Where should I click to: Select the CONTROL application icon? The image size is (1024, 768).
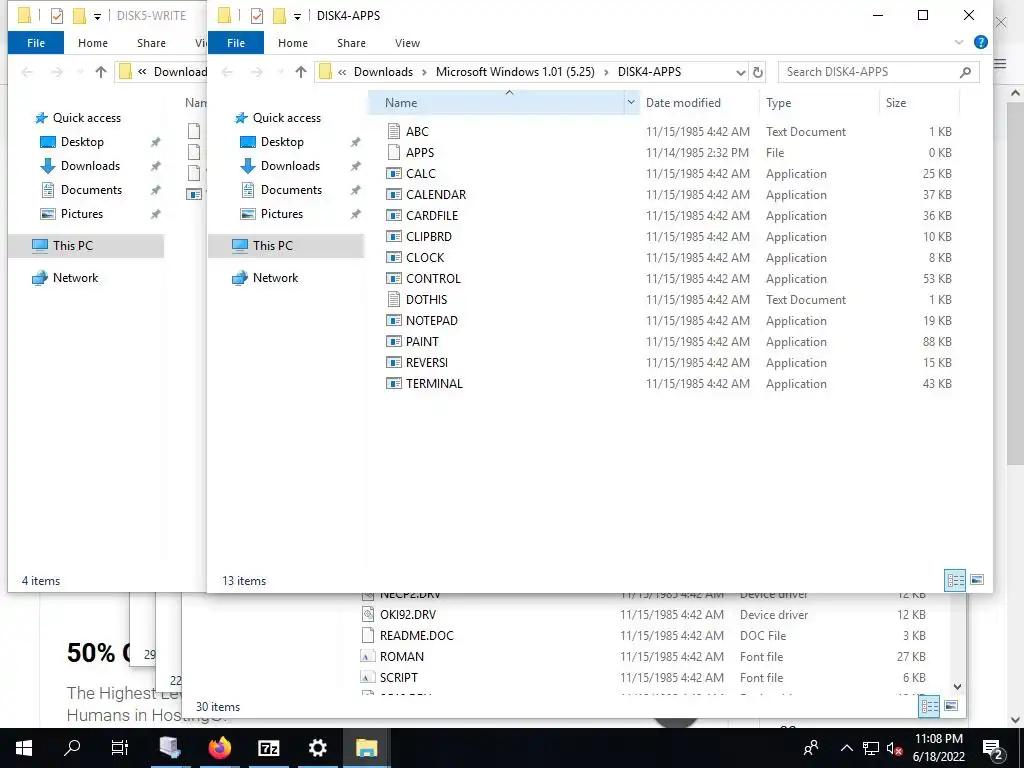click(x=393, y=278)
